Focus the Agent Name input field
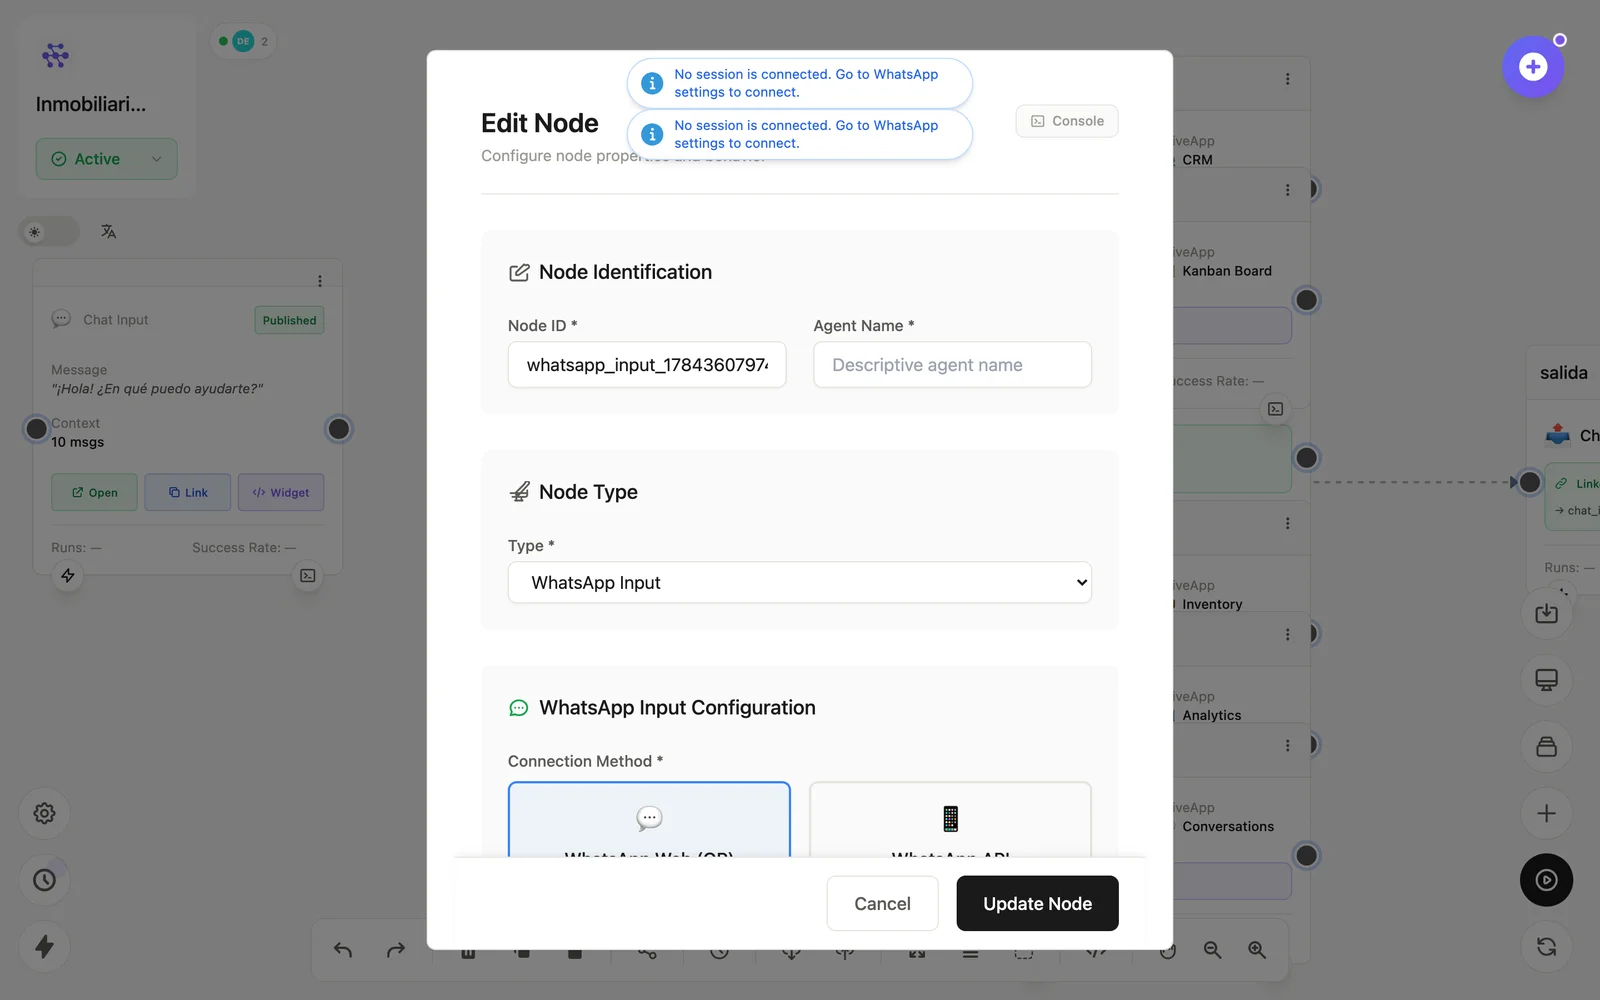The width and height of the screenshot is (1600, 1000). 952,365
